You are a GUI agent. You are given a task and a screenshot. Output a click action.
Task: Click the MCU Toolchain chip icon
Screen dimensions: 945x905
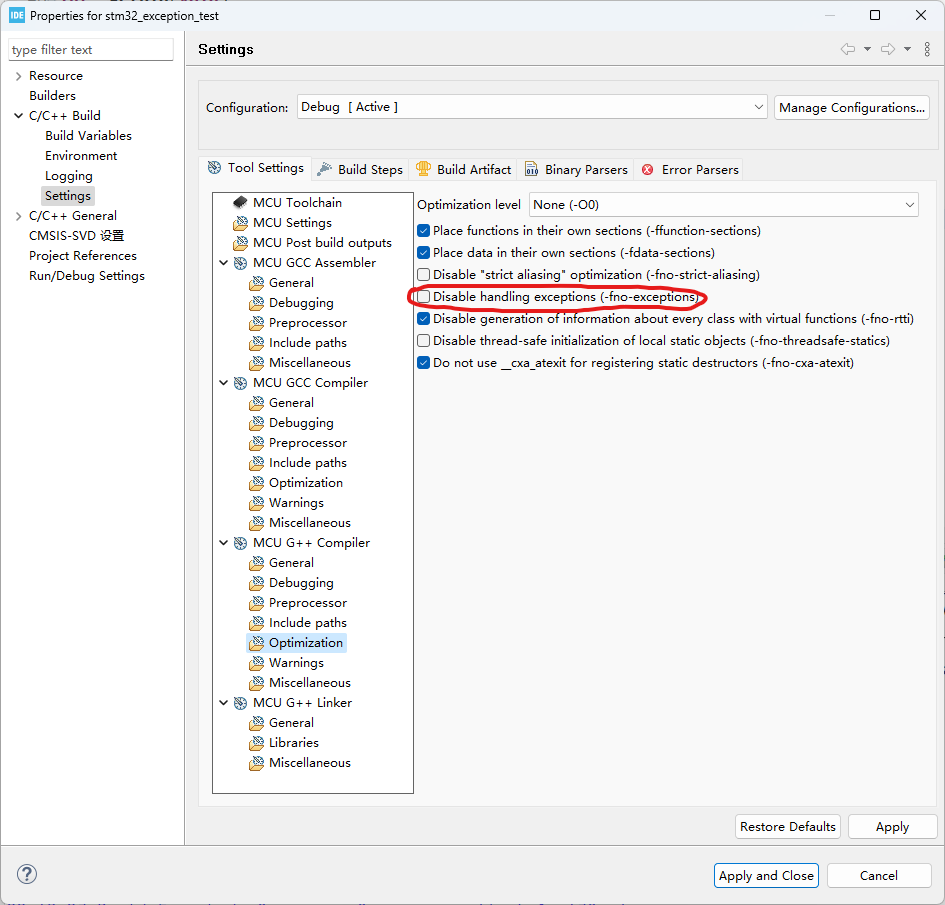click(240, 203)
